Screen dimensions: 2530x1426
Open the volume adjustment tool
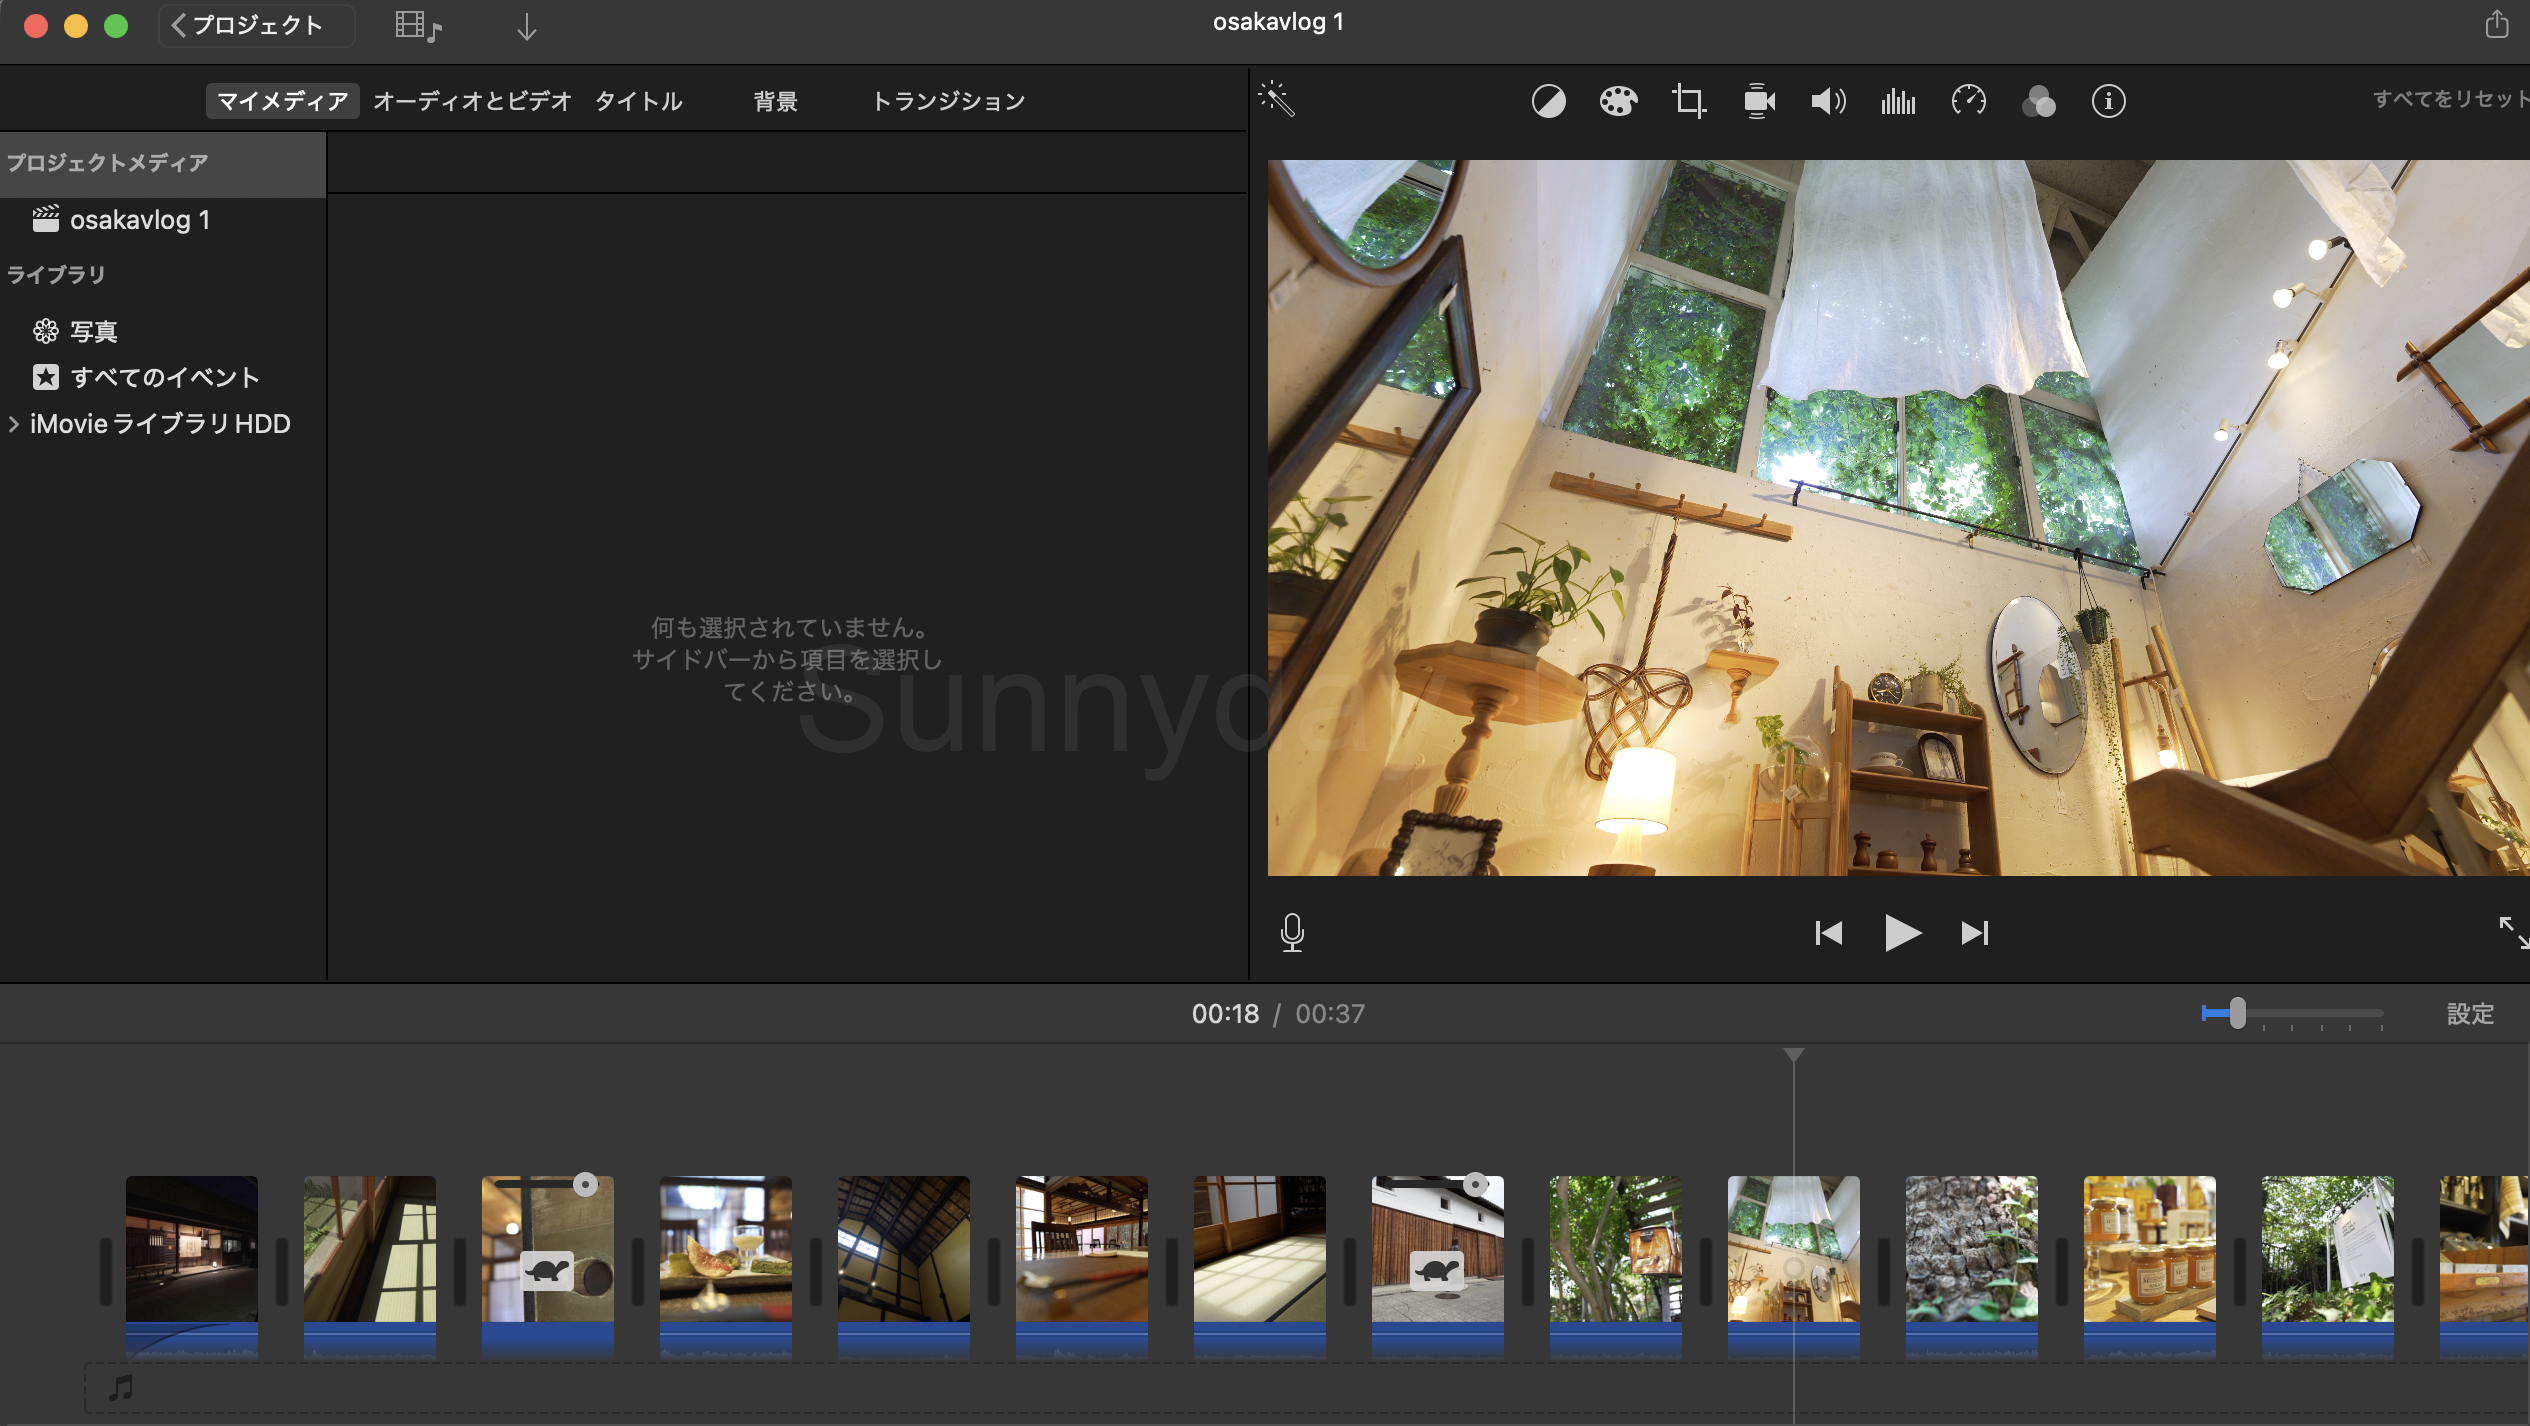coord(1828,101)
